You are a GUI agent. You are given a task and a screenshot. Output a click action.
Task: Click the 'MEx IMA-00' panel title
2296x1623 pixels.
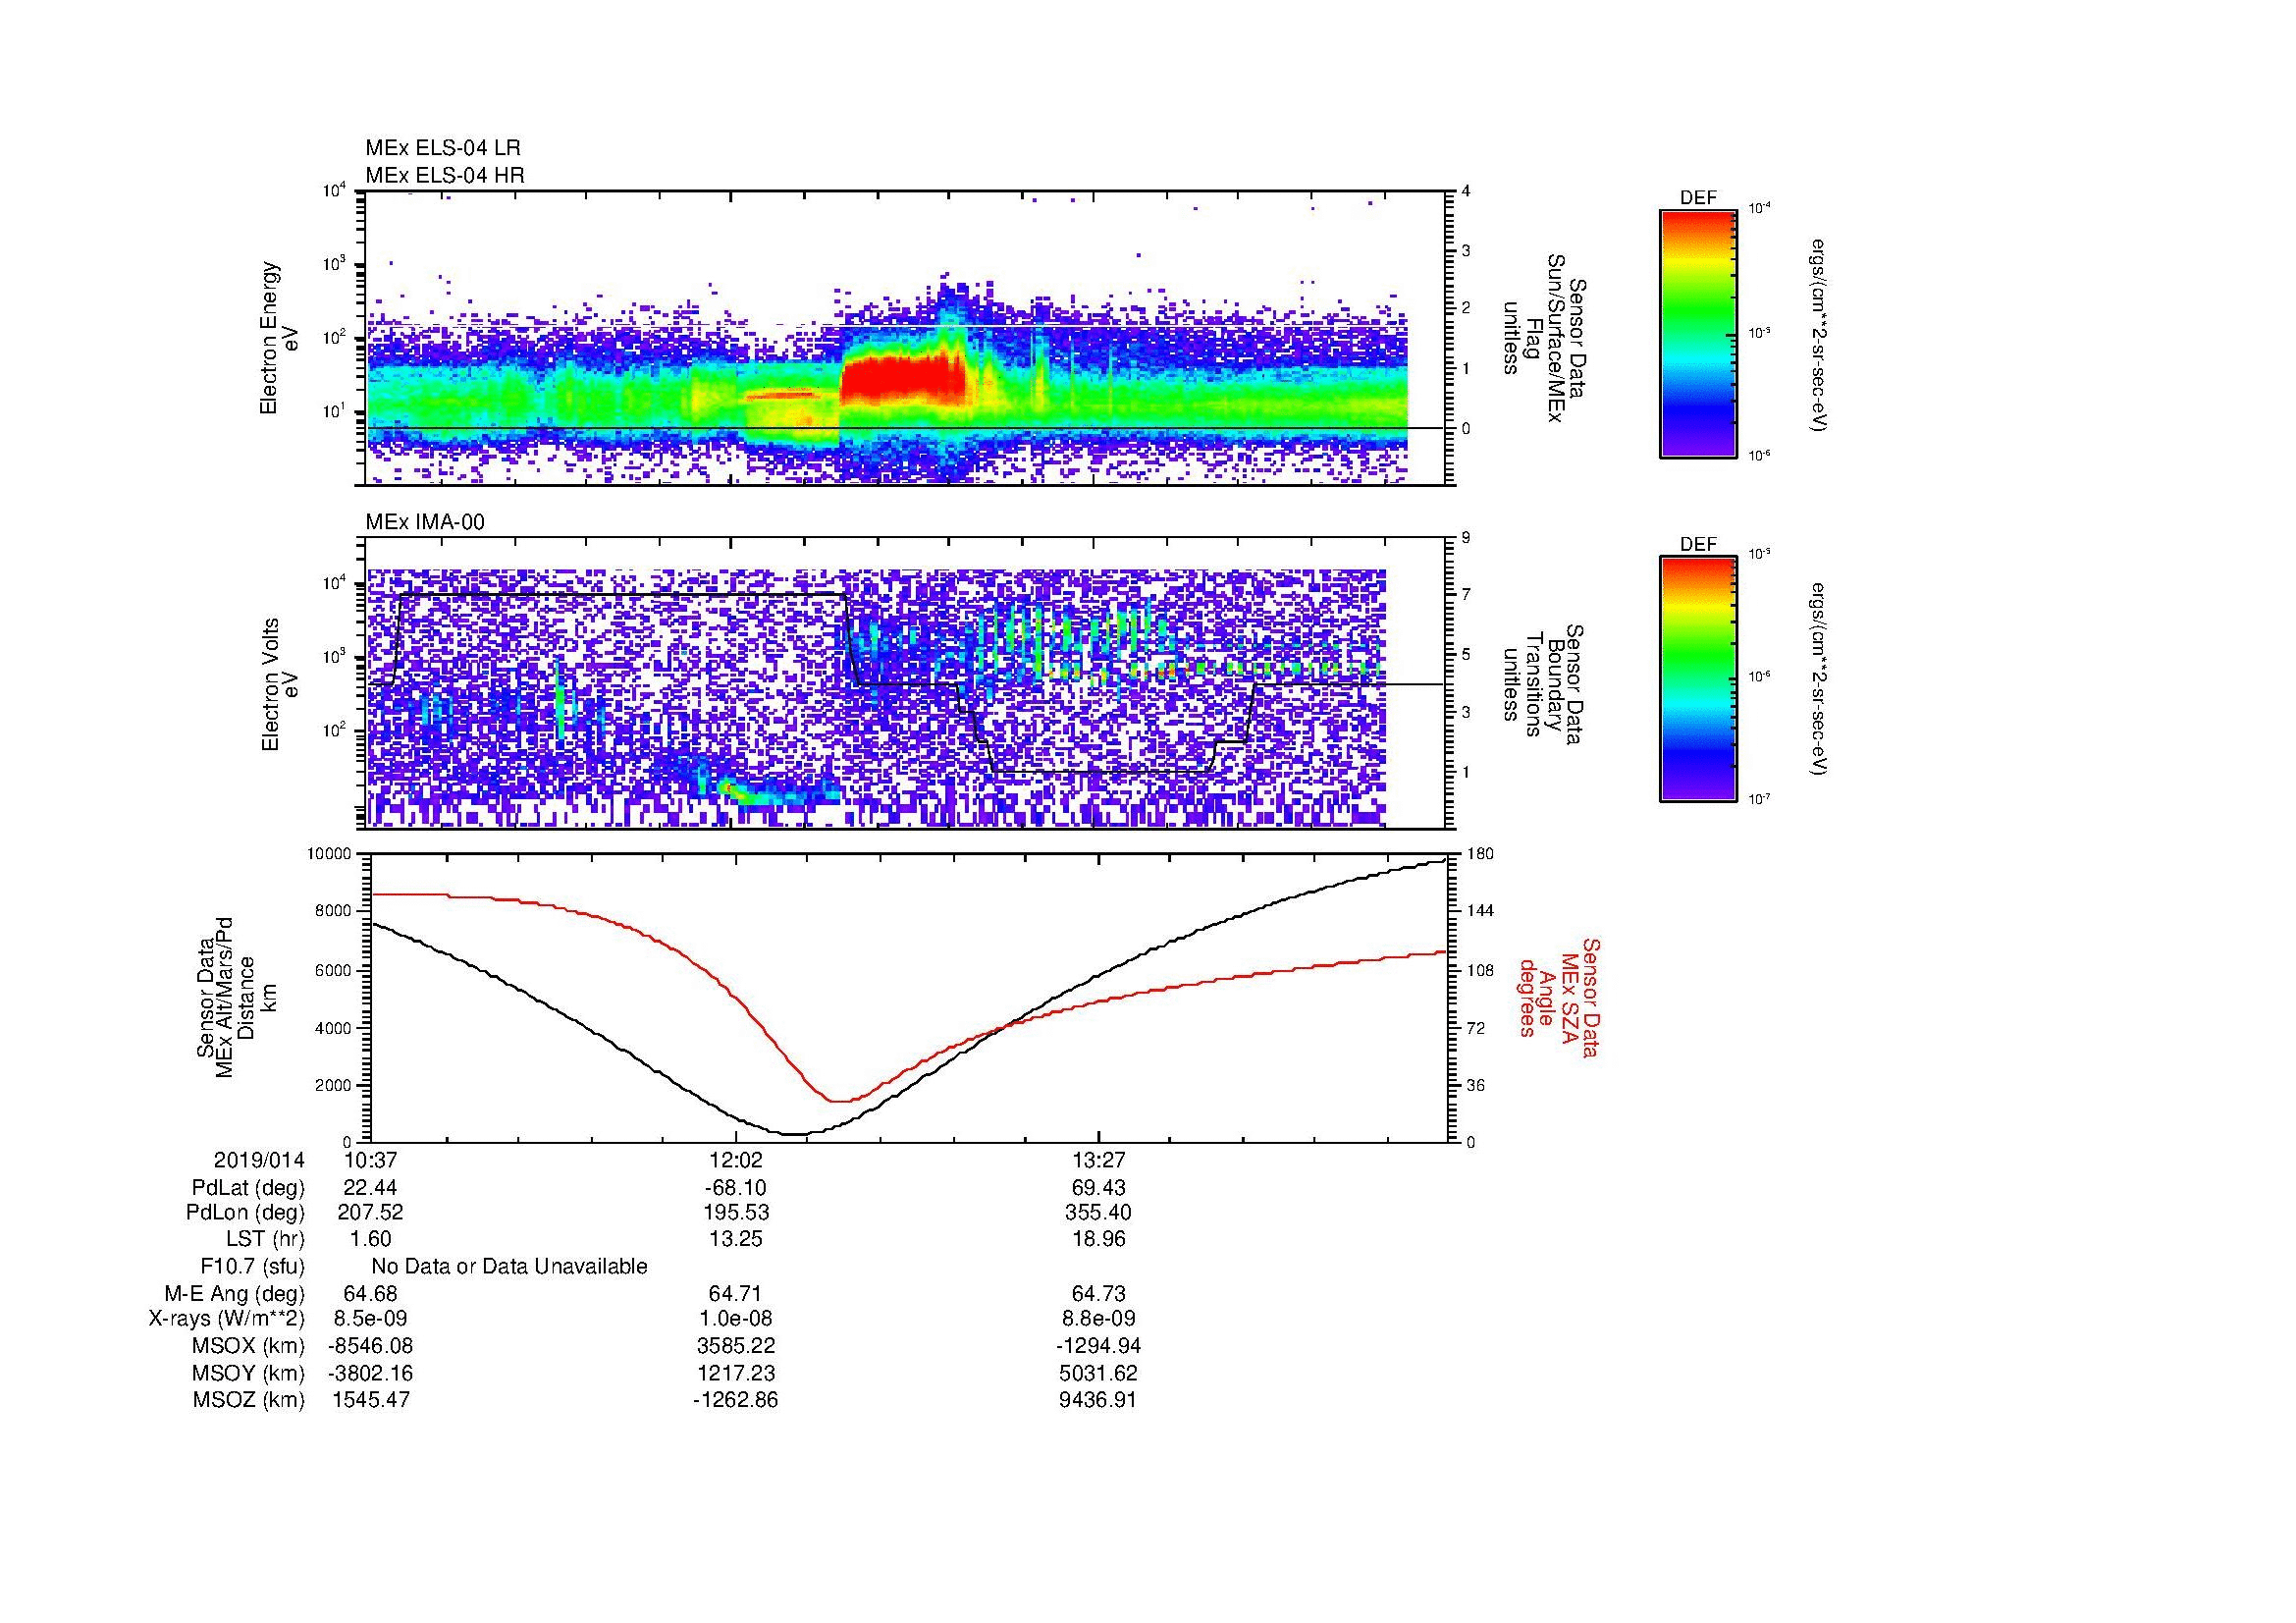point(425,522)
